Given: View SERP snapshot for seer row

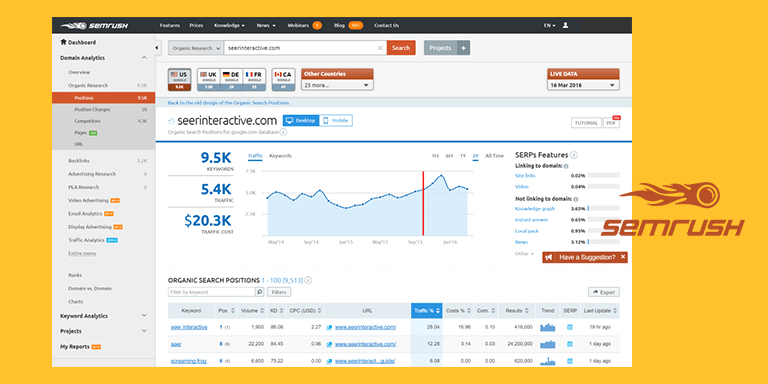Looking at the screenshot, I should coord(570,344).
